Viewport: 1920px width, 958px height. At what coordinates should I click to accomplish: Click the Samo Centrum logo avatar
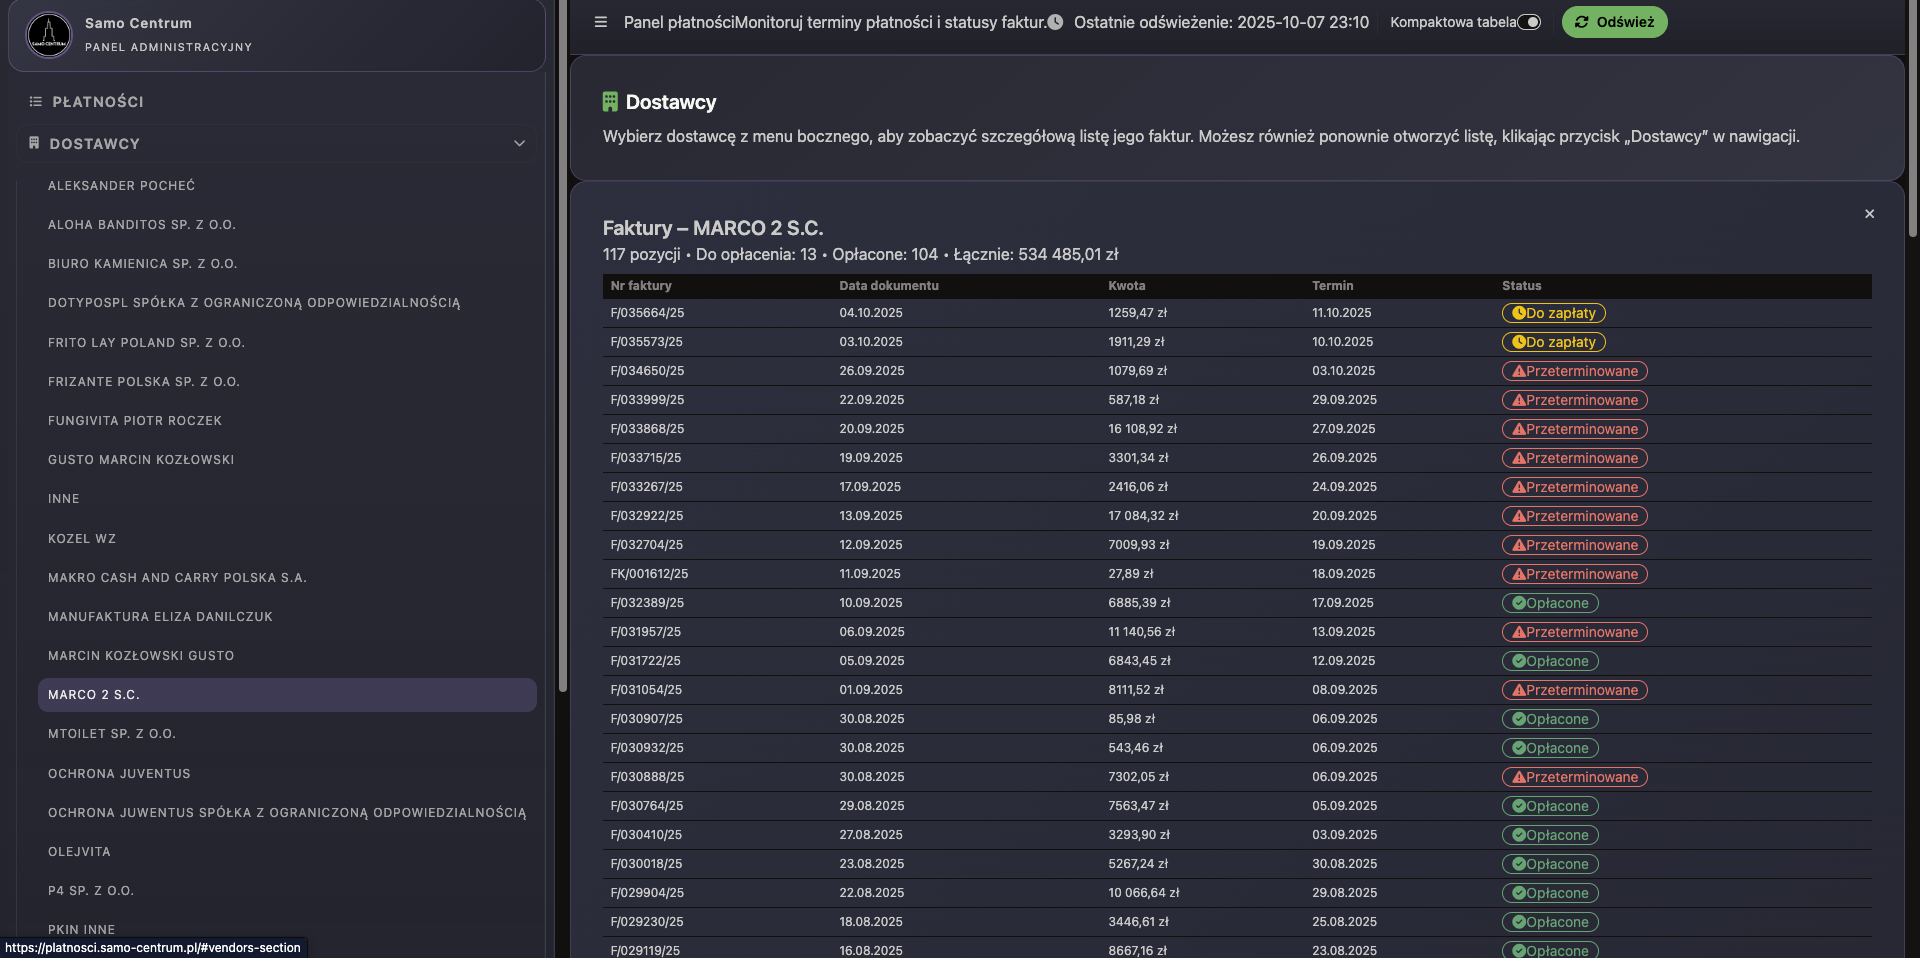49,35
